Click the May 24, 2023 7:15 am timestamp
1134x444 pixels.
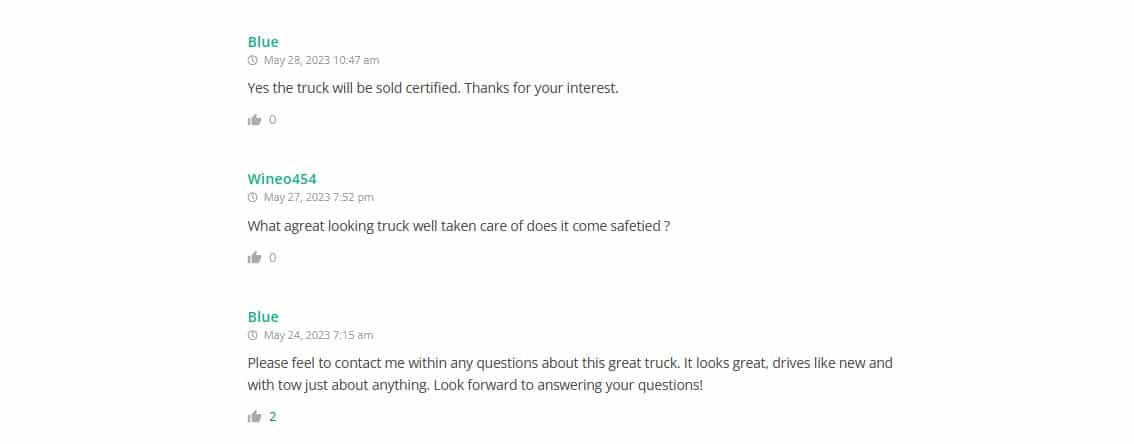point(318,335)
